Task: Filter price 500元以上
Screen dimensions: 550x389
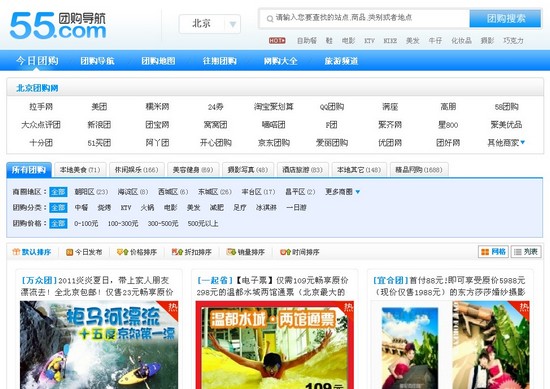Action: pos(203,223)
